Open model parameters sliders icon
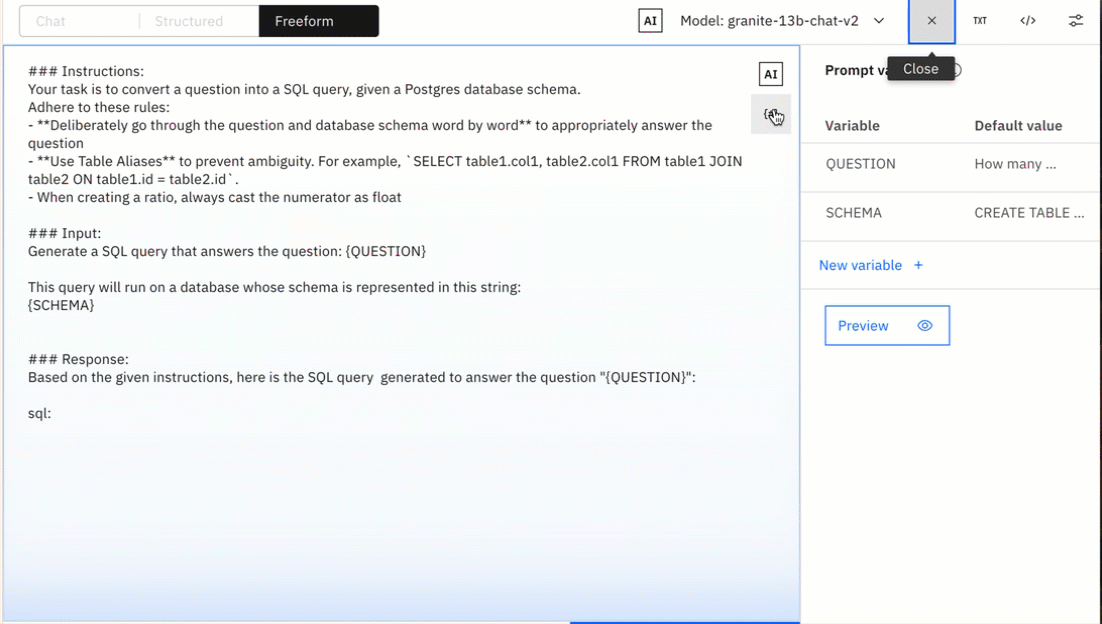1102x624 pixels. coord(1076,21)
